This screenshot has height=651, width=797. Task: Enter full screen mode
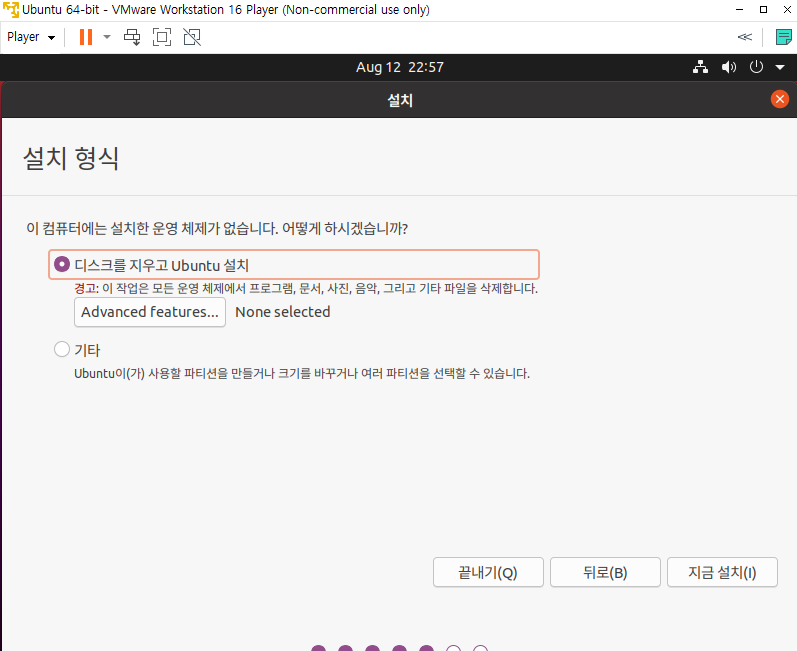click(162, 37)
